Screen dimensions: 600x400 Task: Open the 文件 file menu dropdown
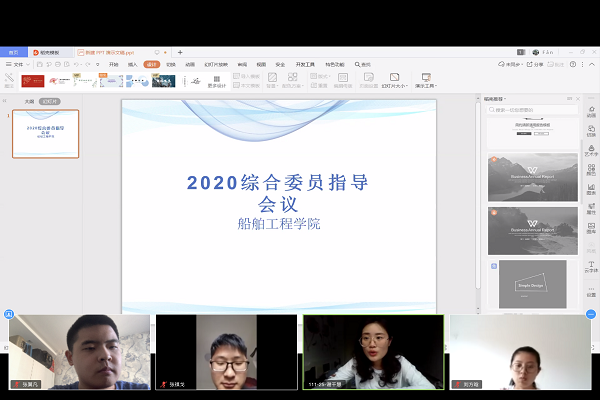point(18,64)
